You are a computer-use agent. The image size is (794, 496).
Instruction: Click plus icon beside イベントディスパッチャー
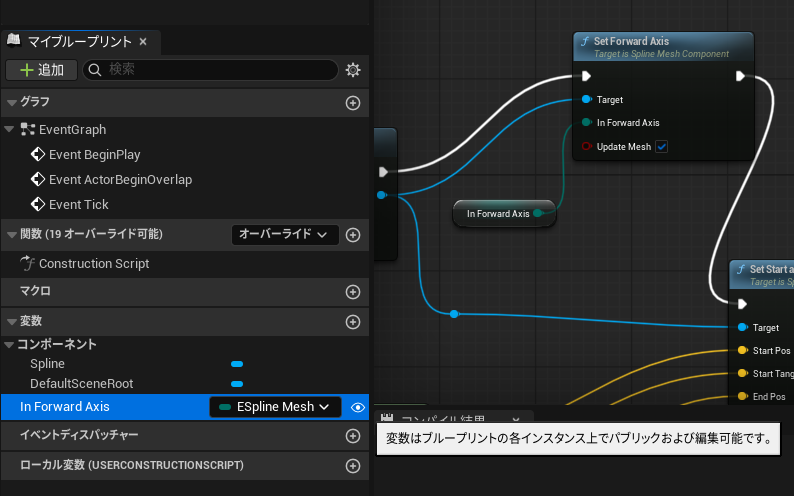[x=352, y=436]
